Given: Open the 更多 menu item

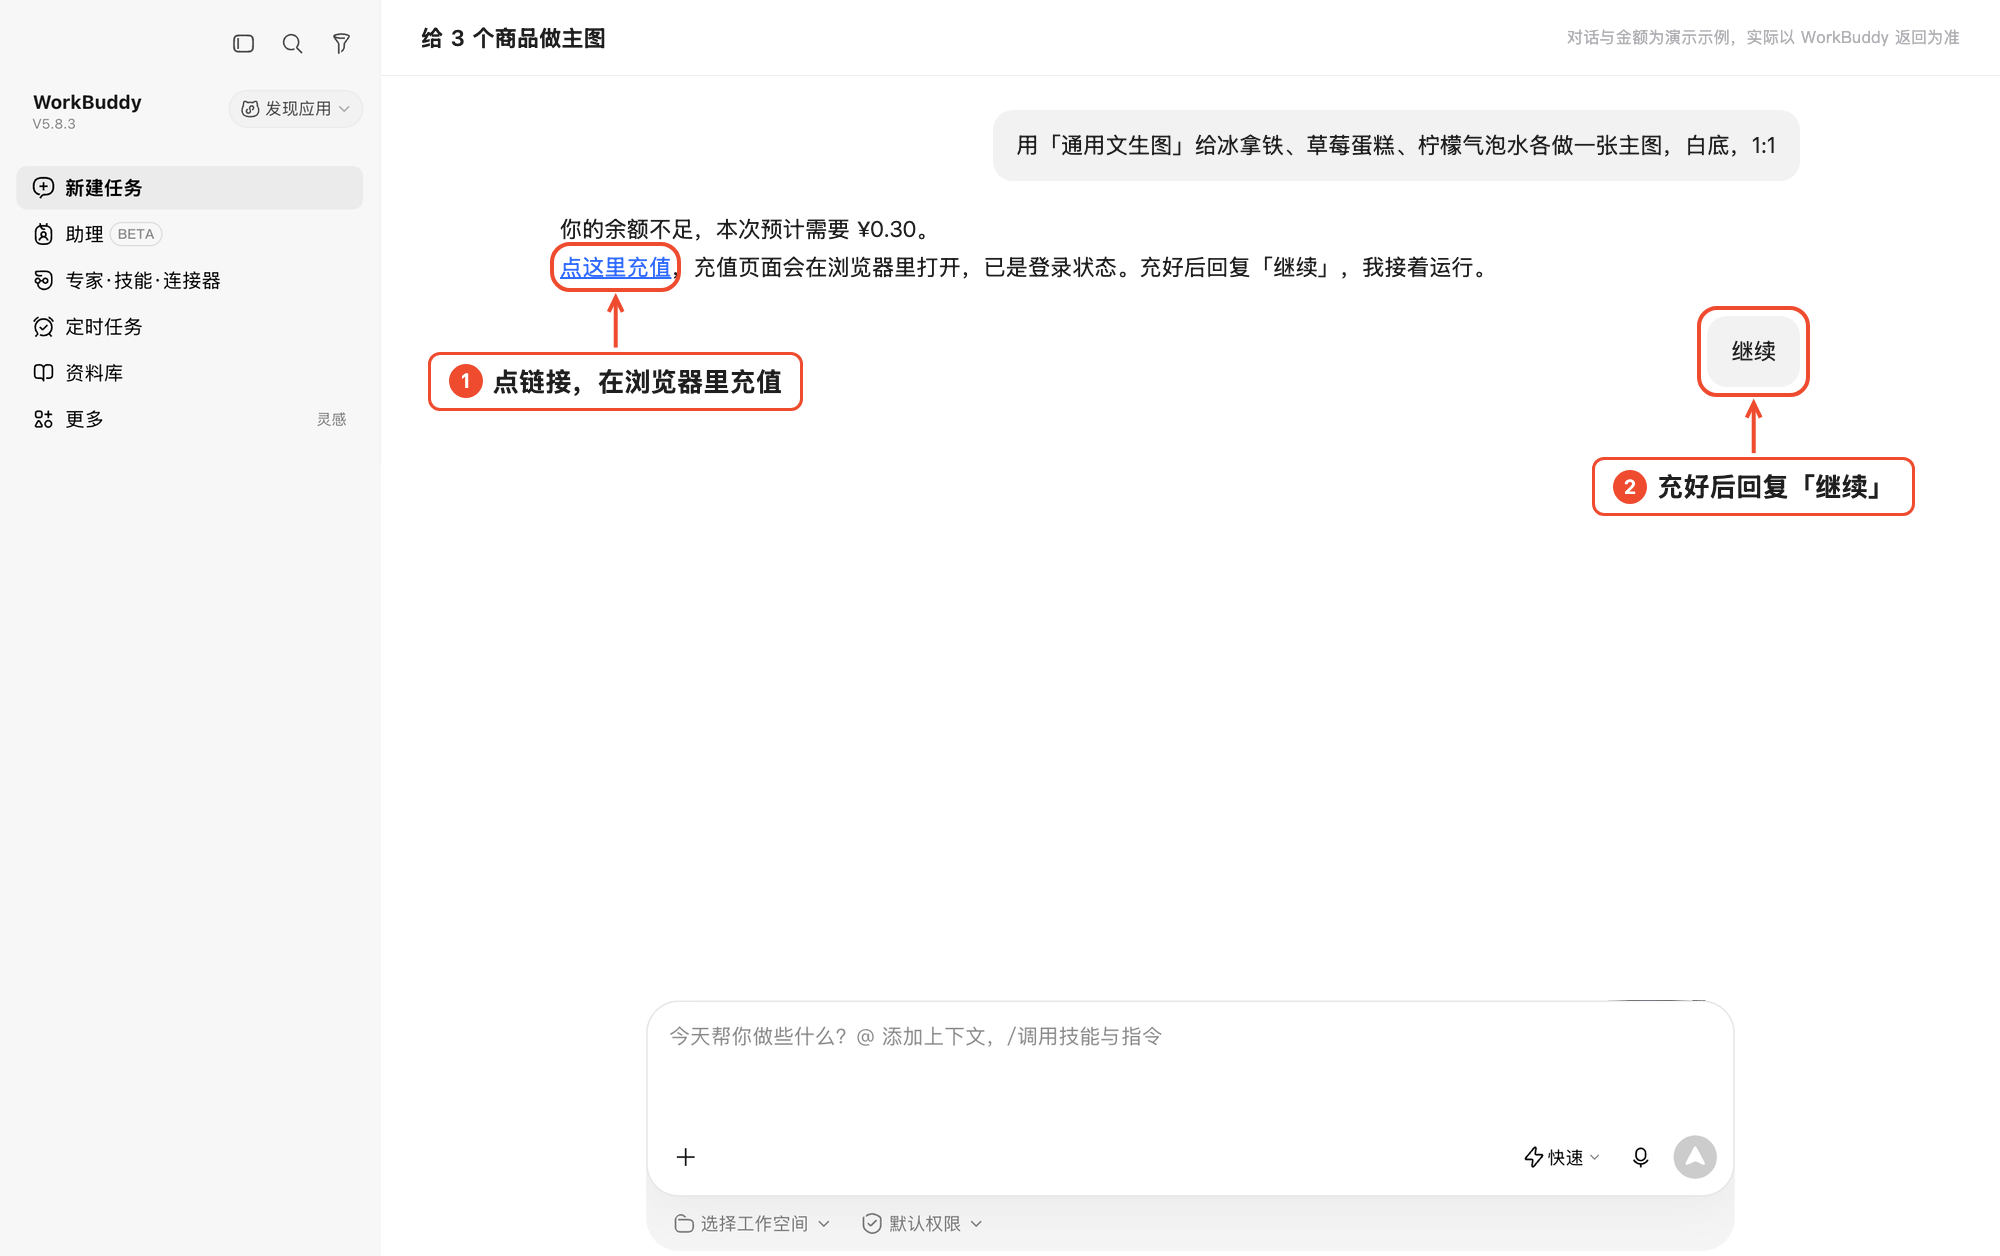Looking at the screenshot, I should pos(189,419).
